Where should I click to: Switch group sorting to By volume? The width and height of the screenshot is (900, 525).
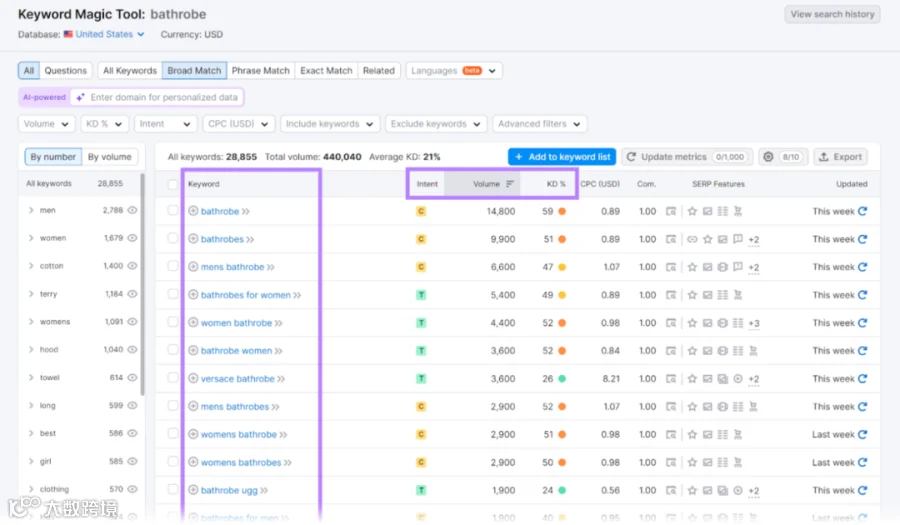pyautogui.click(x=110, y=157)
